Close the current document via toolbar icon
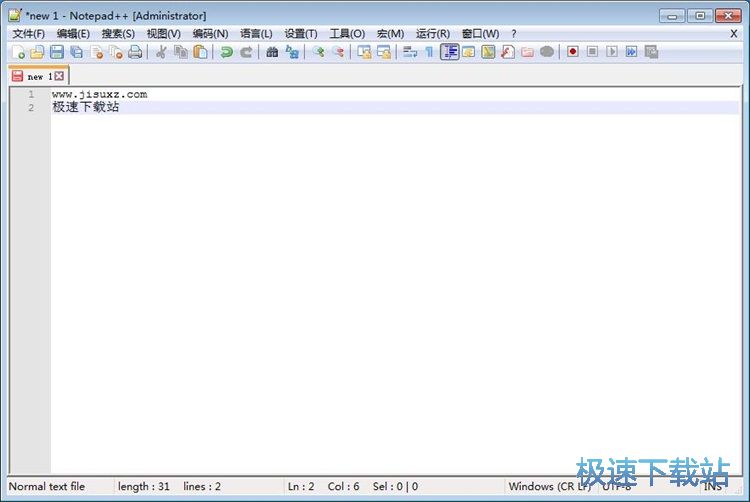Screen dimensions: 750x502 coord(96,52)
